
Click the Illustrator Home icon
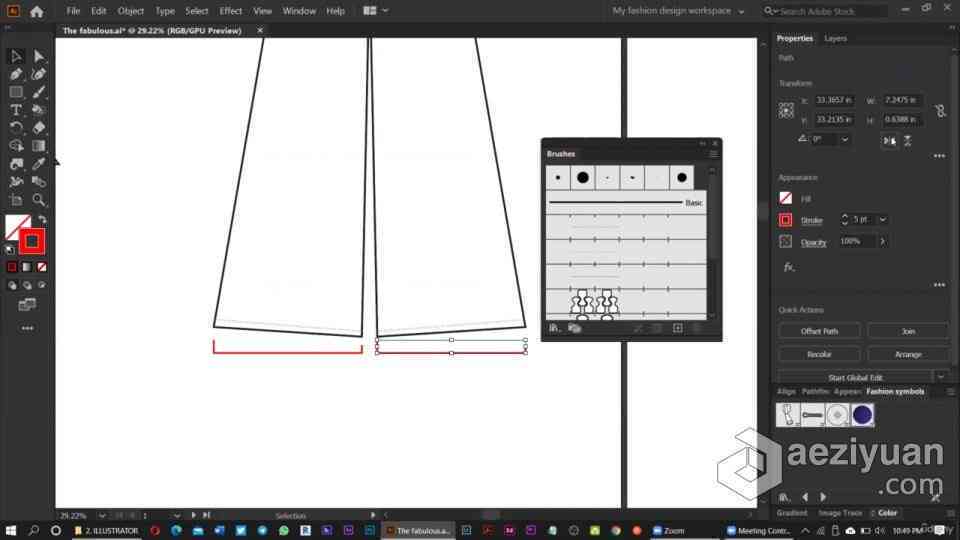coord(37,11)
